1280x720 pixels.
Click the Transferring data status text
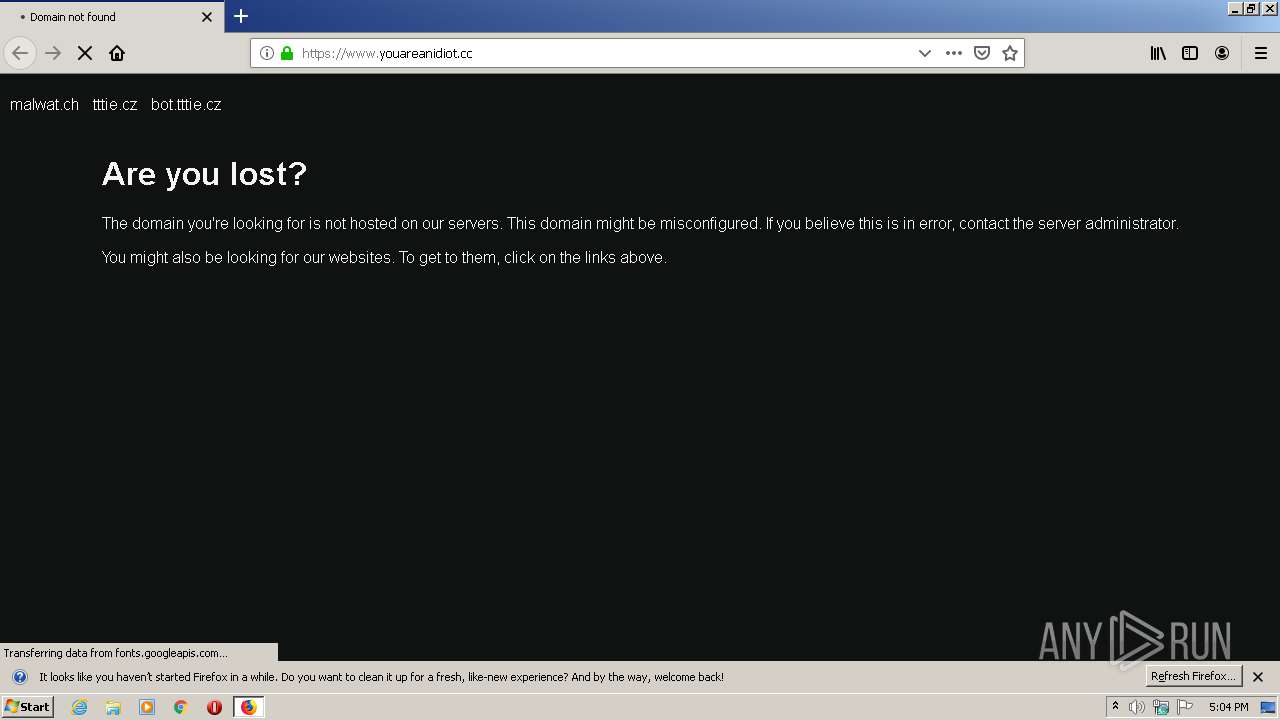(116, 653)
